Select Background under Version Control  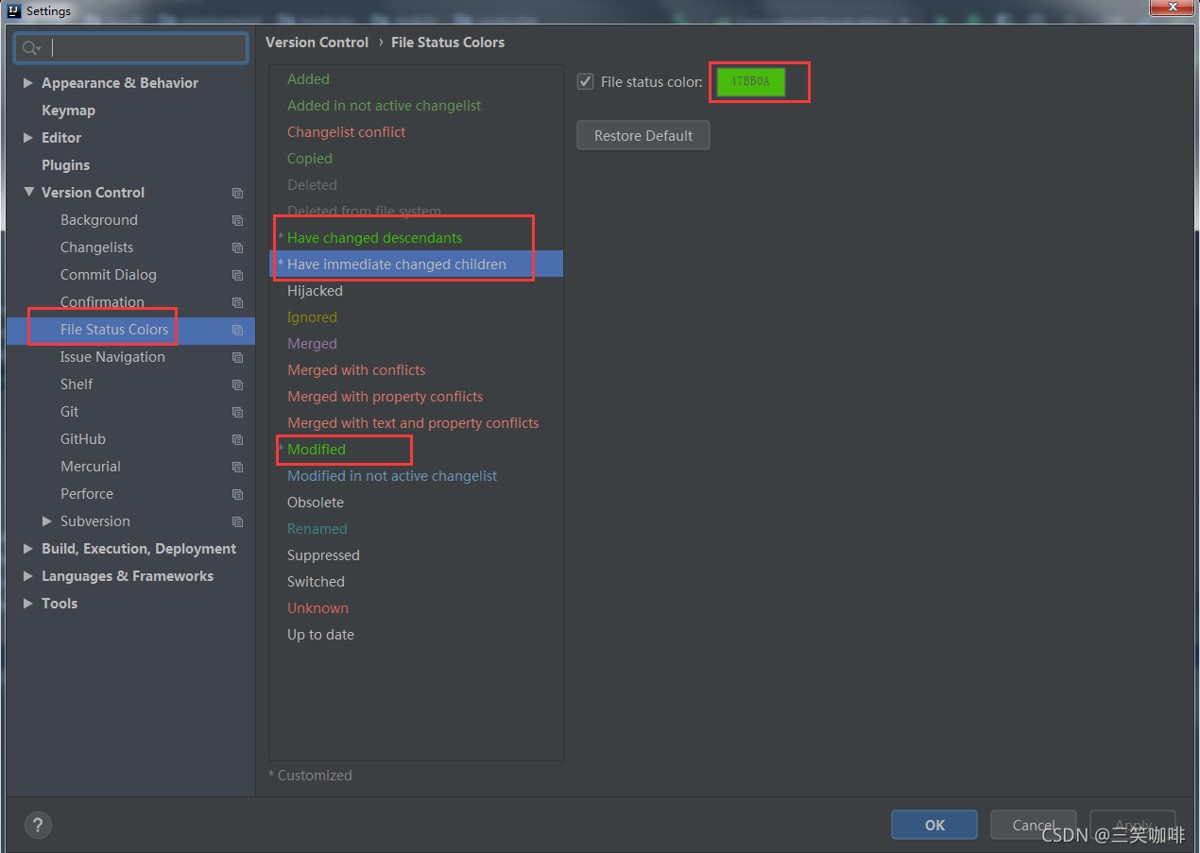point(99,220)
